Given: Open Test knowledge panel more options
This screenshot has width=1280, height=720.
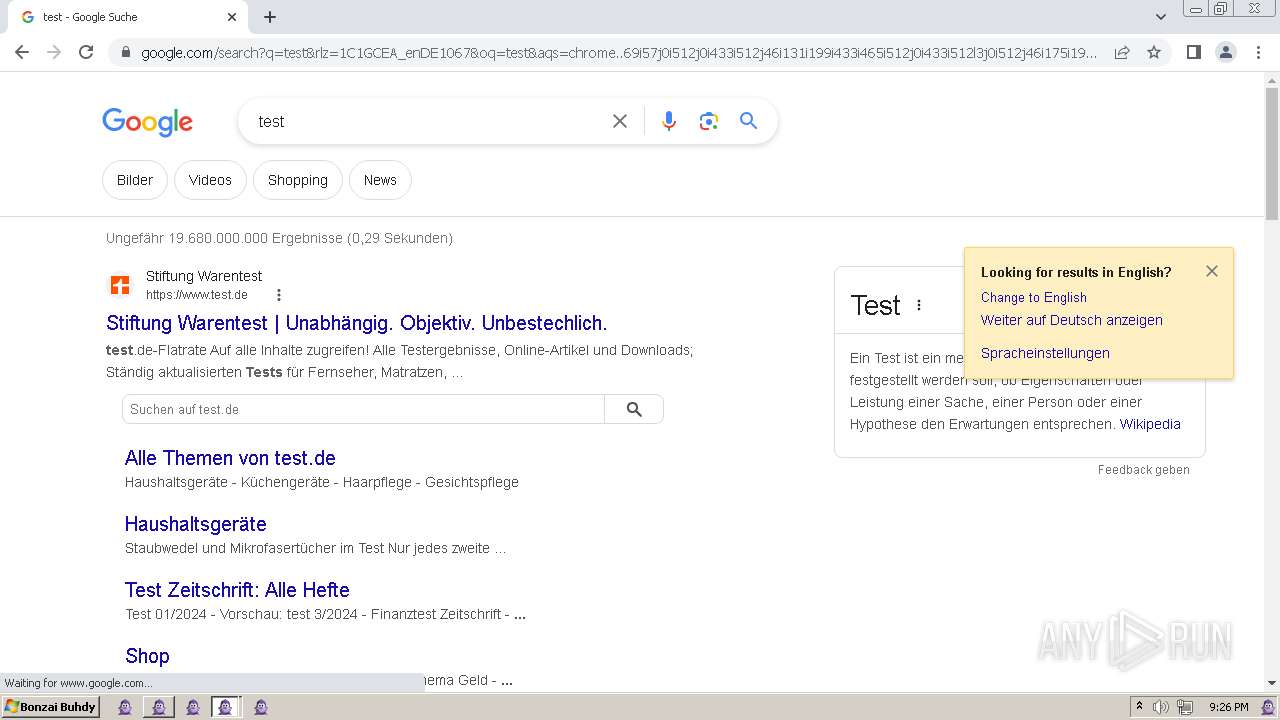Looking at the screenshot, I should pyautogui.click(x=918, y=305).
